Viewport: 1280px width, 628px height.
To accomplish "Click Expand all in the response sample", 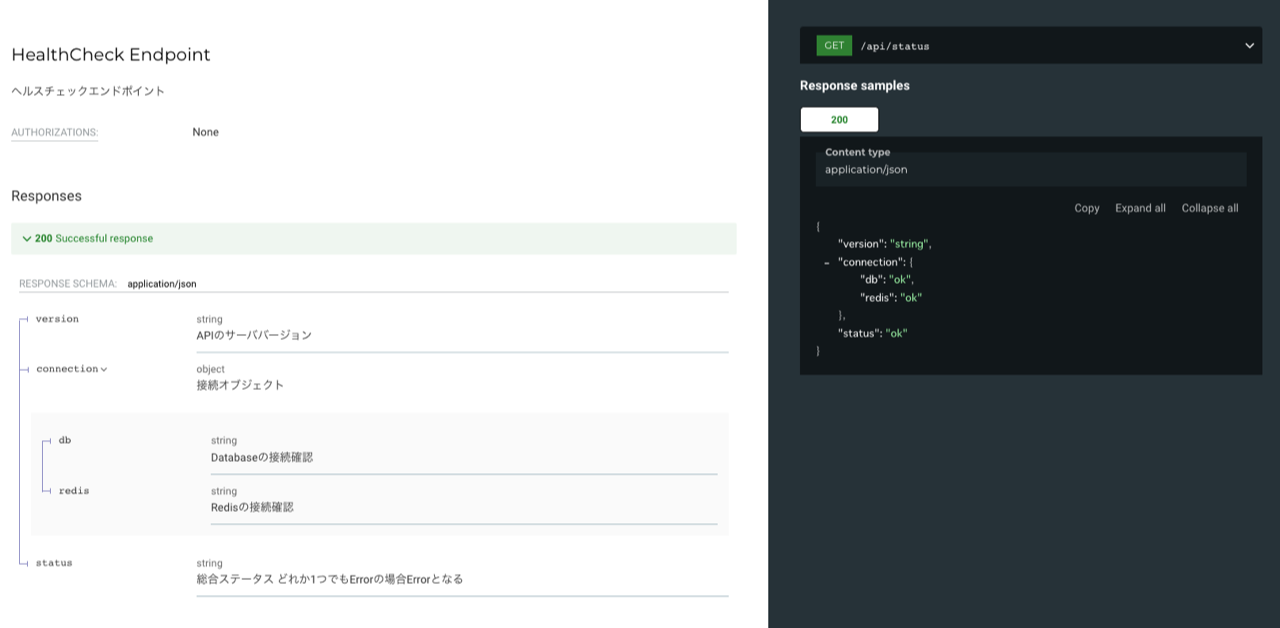I will 1140,208.
